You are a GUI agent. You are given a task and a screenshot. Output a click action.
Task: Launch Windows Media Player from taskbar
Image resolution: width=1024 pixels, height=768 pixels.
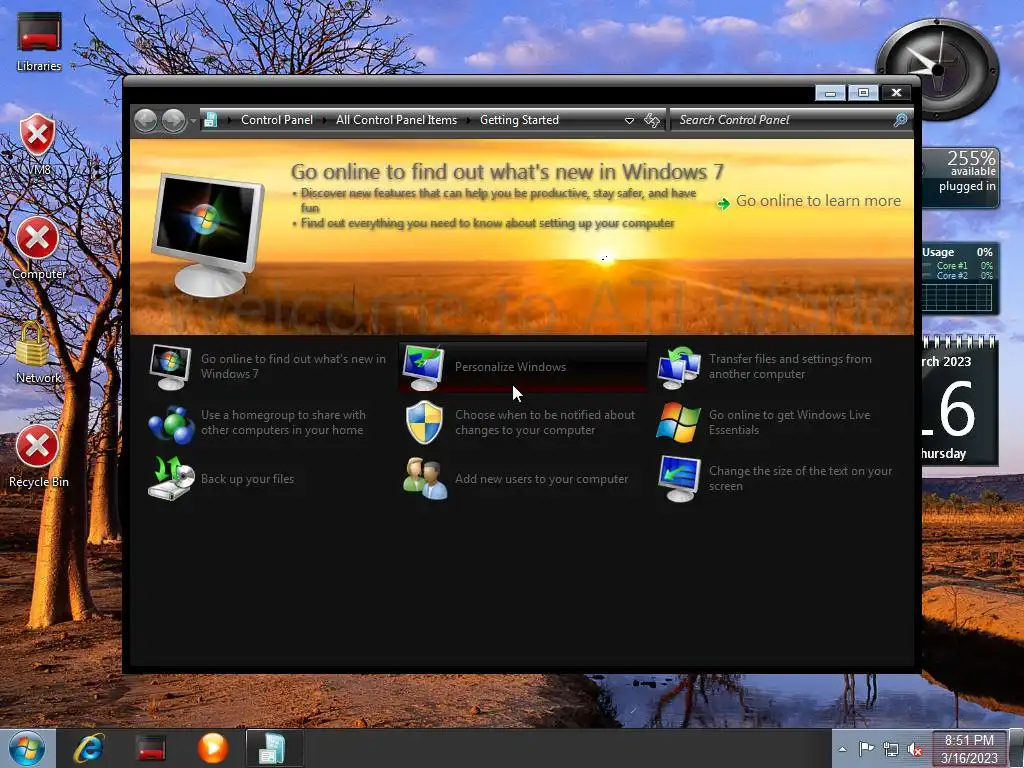[213, 748]
